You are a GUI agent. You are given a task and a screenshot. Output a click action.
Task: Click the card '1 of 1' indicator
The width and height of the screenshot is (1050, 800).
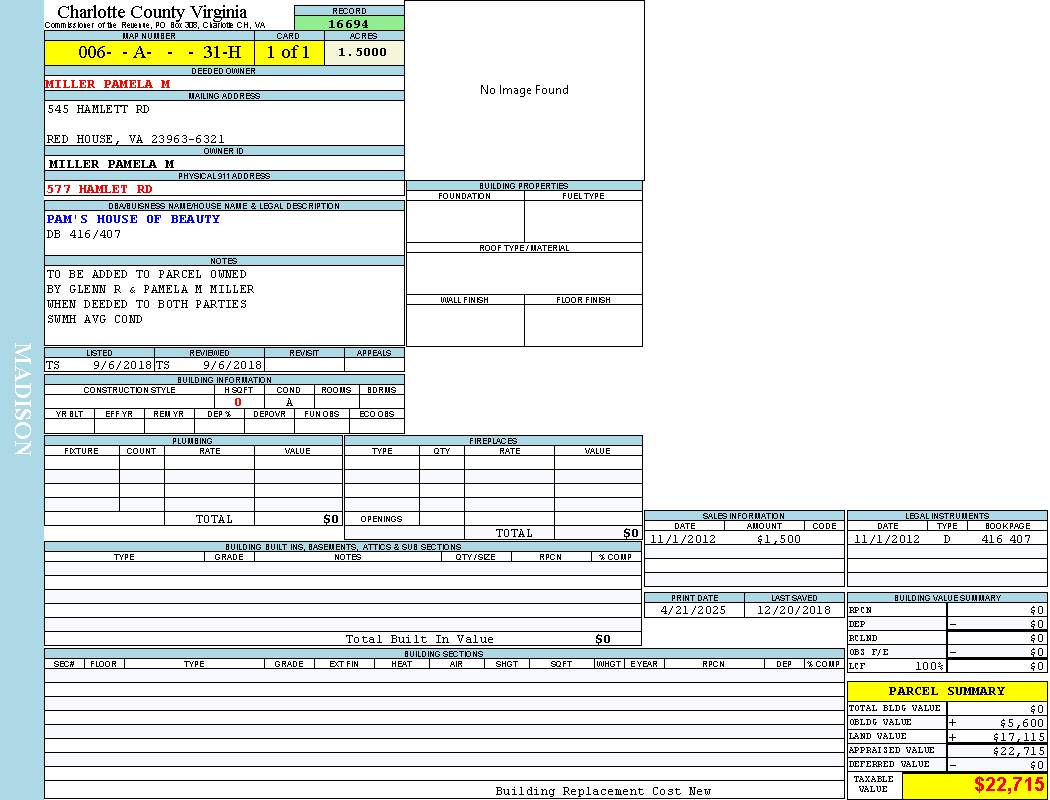pos(288,53)
